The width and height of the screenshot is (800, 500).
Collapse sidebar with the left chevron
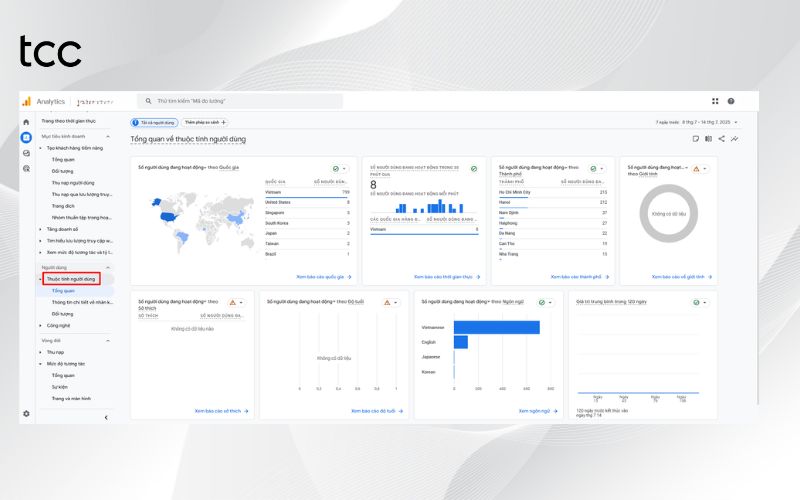click(106, 417)
